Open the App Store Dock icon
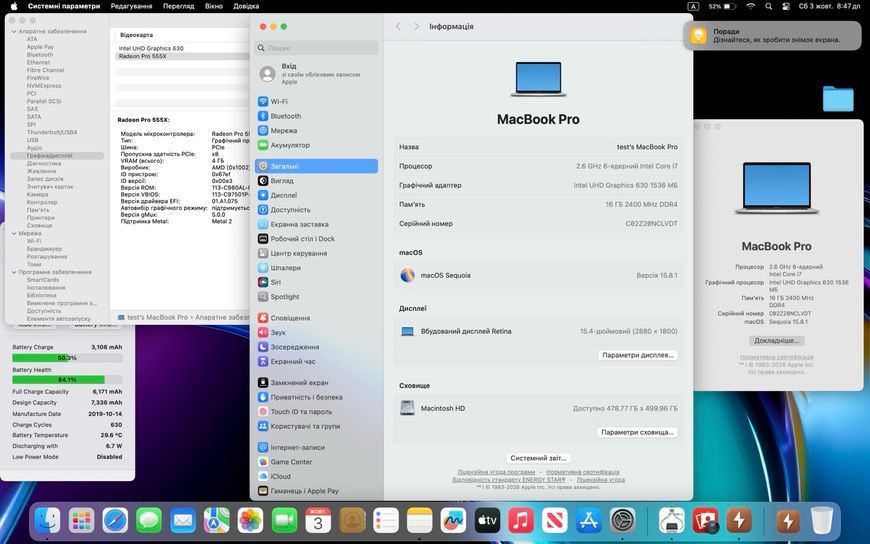 tap(589, 521)
